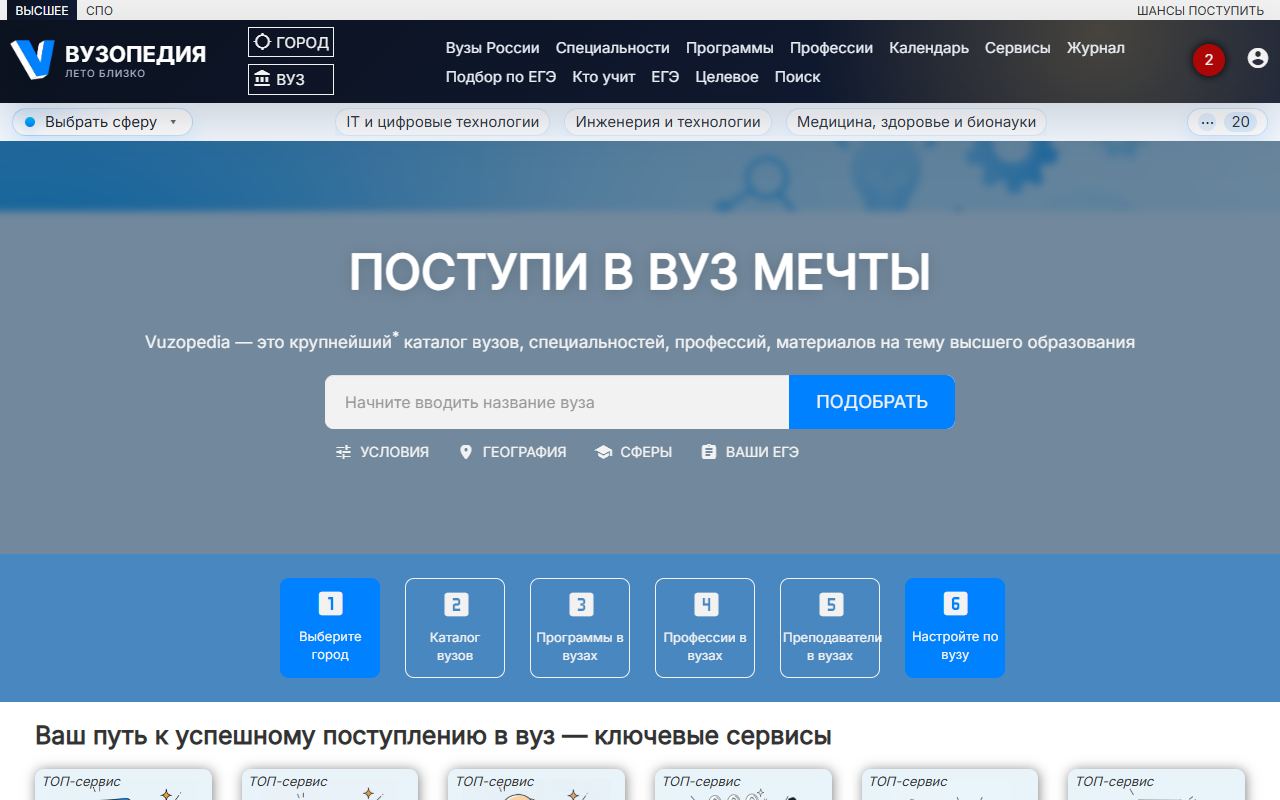The height and width of the screenshot is (800, 1280).
Task: Open the ЕГЭ navigation link
Action: point(665,77)
